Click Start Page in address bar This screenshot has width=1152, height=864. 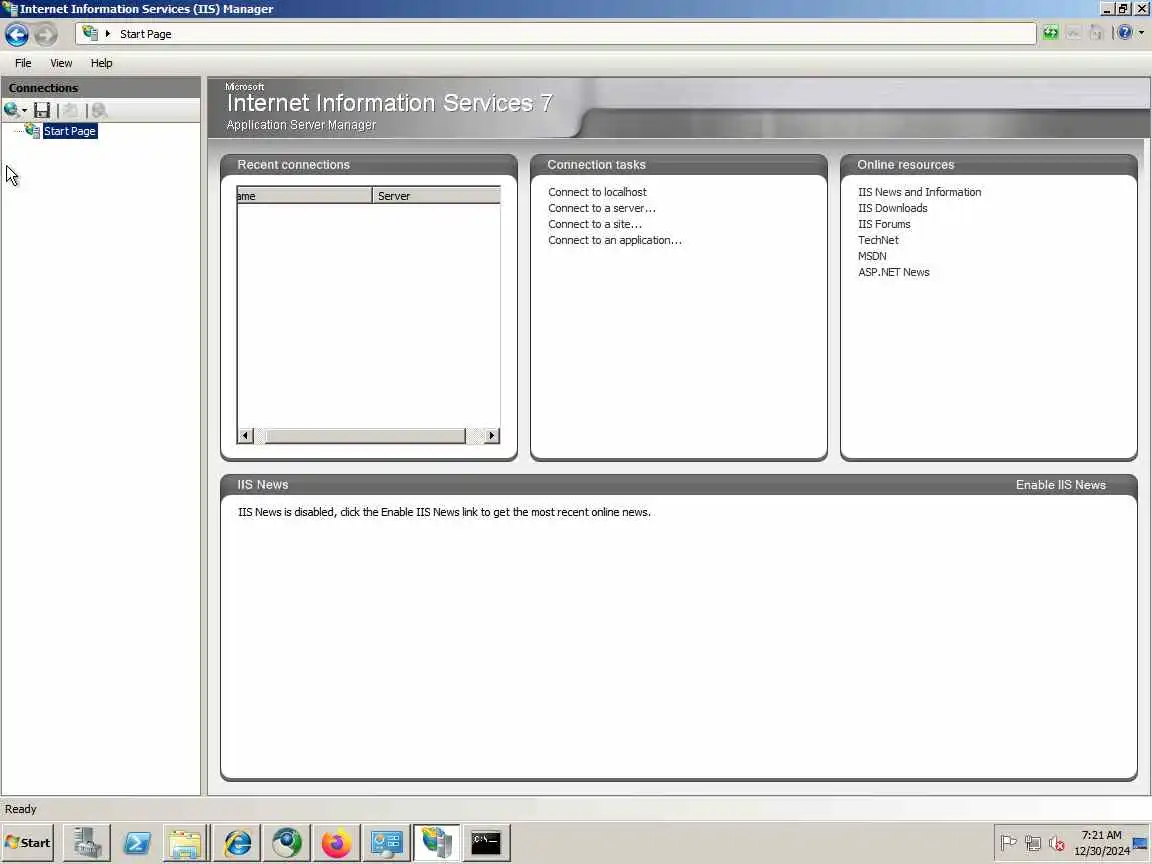click(145, 34)
